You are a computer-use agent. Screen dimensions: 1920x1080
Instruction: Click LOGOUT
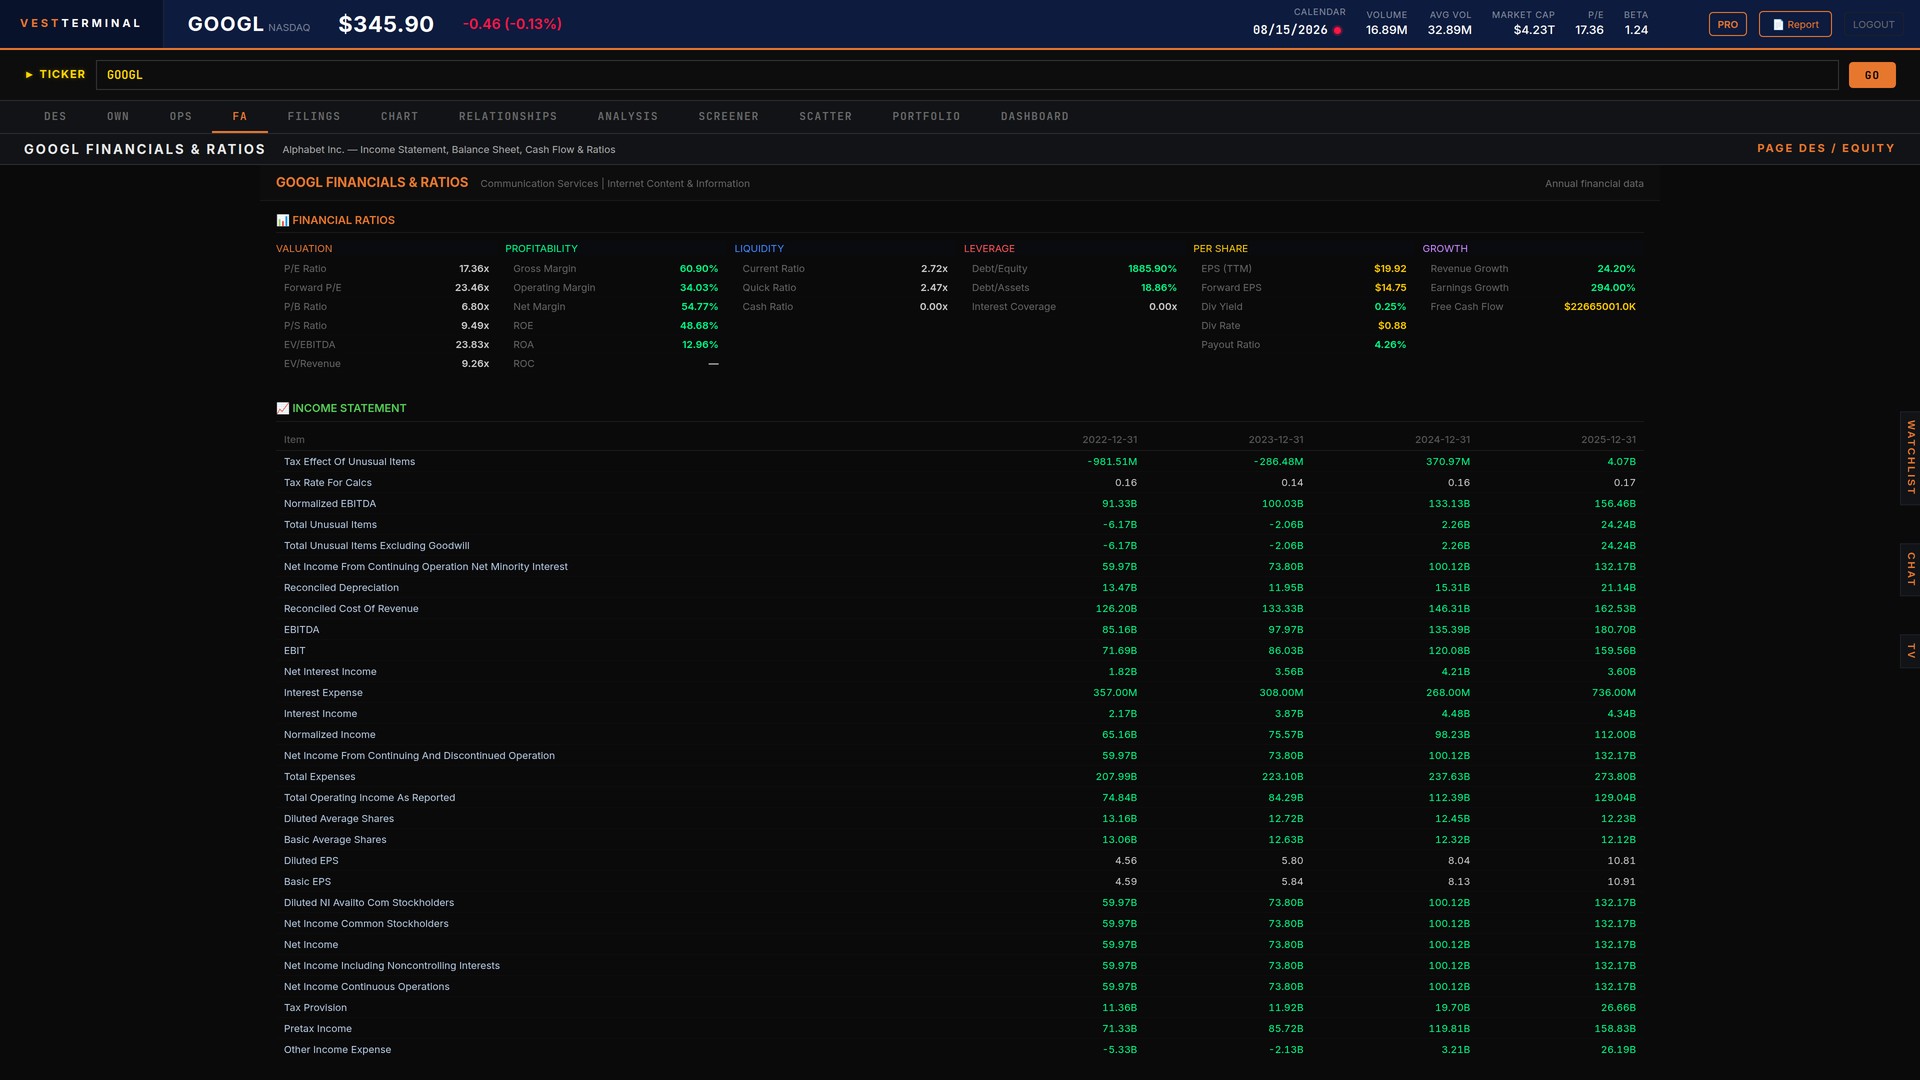[1874, 24]
